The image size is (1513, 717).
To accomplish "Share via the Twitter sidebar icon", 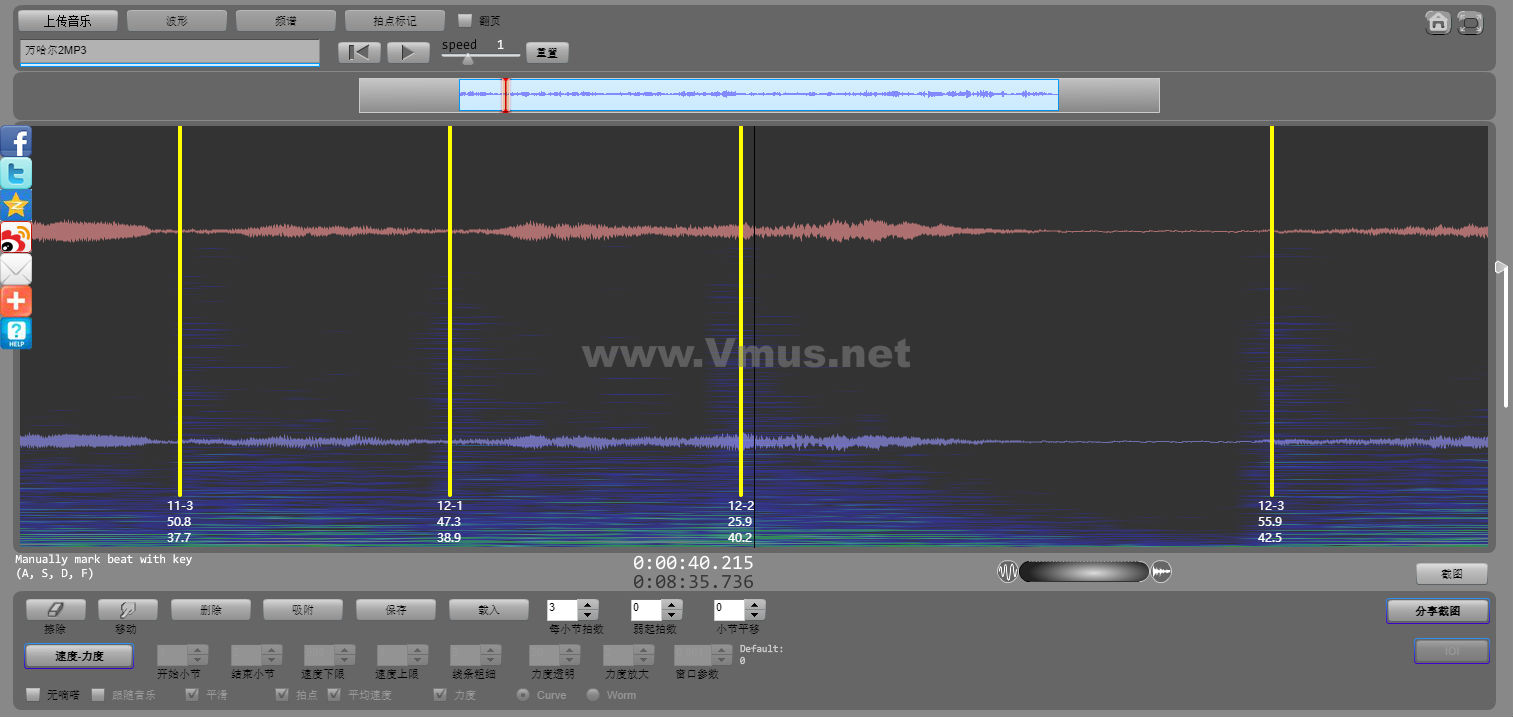I will click(16, 173).
